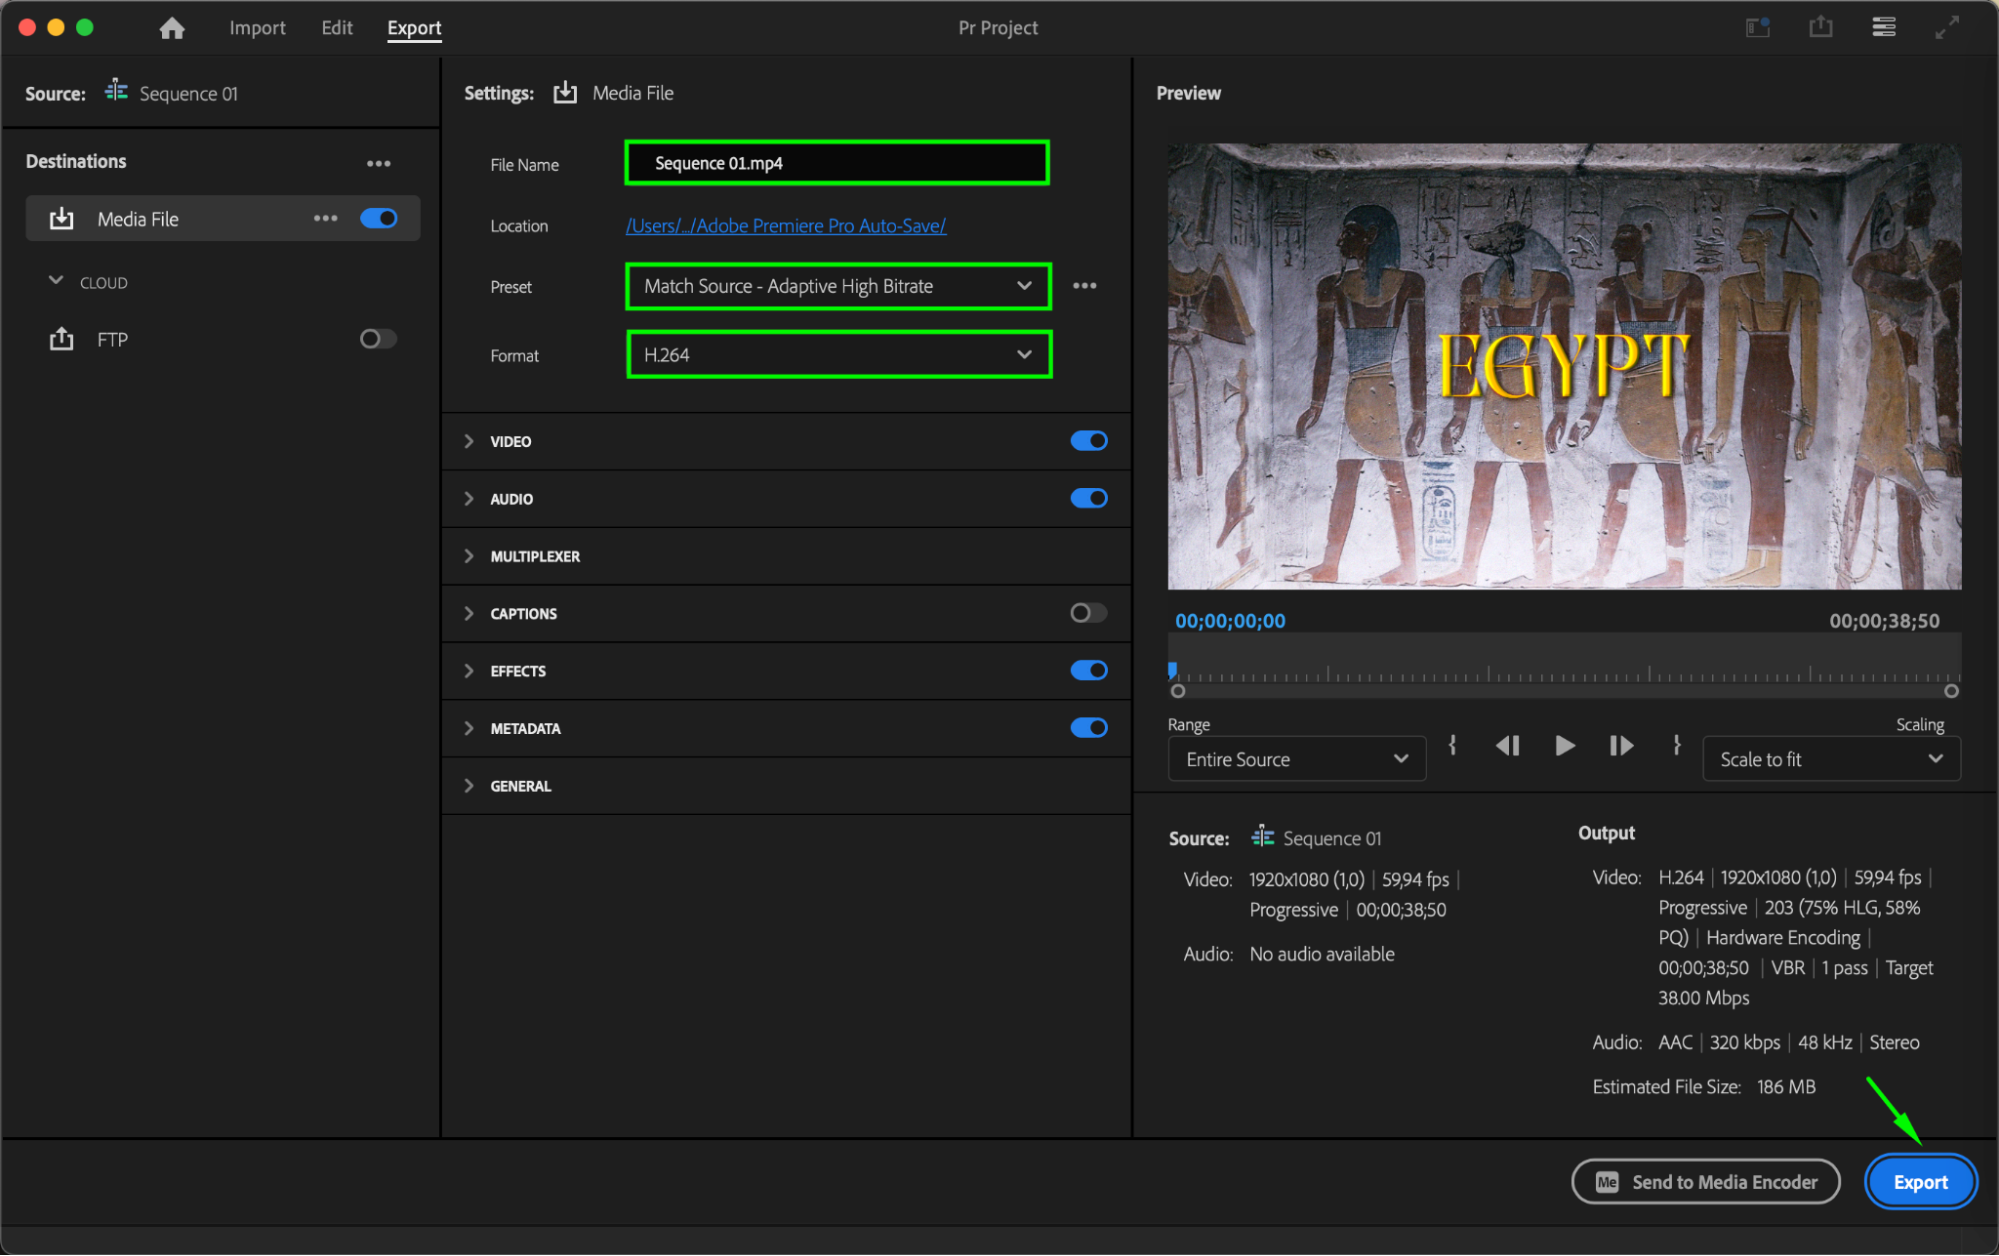Set the in point bracket marker
The image size is (1999, 1256).
pos(1452,746)
